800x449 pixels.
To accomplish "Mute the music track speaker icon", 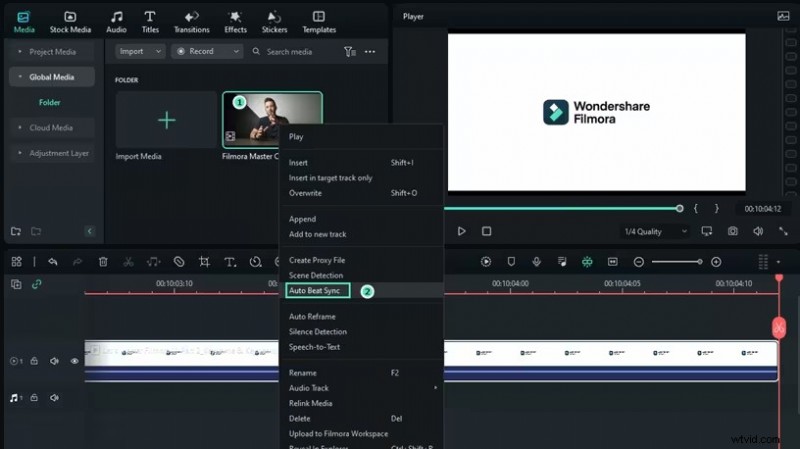I will 54,397.
